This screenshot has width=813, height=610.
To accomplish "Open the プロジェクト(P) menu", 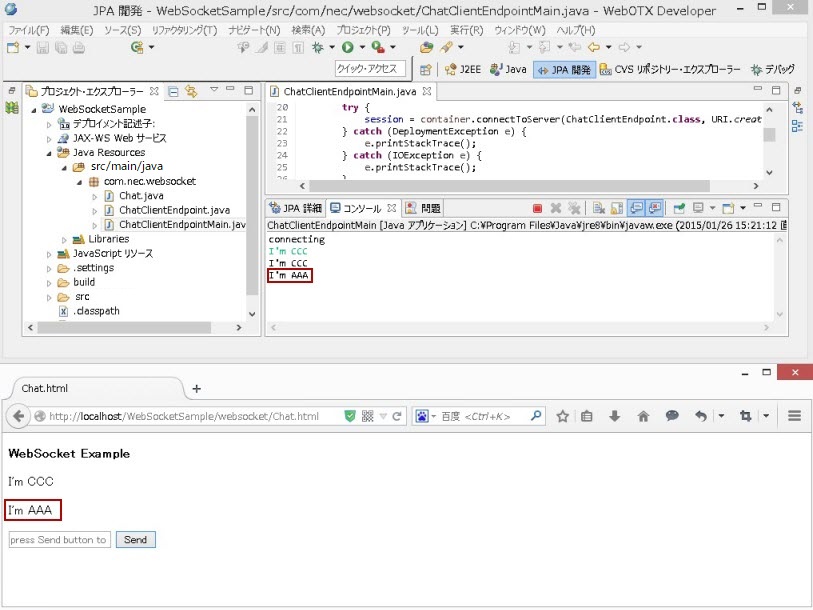I will coord(362,30).
